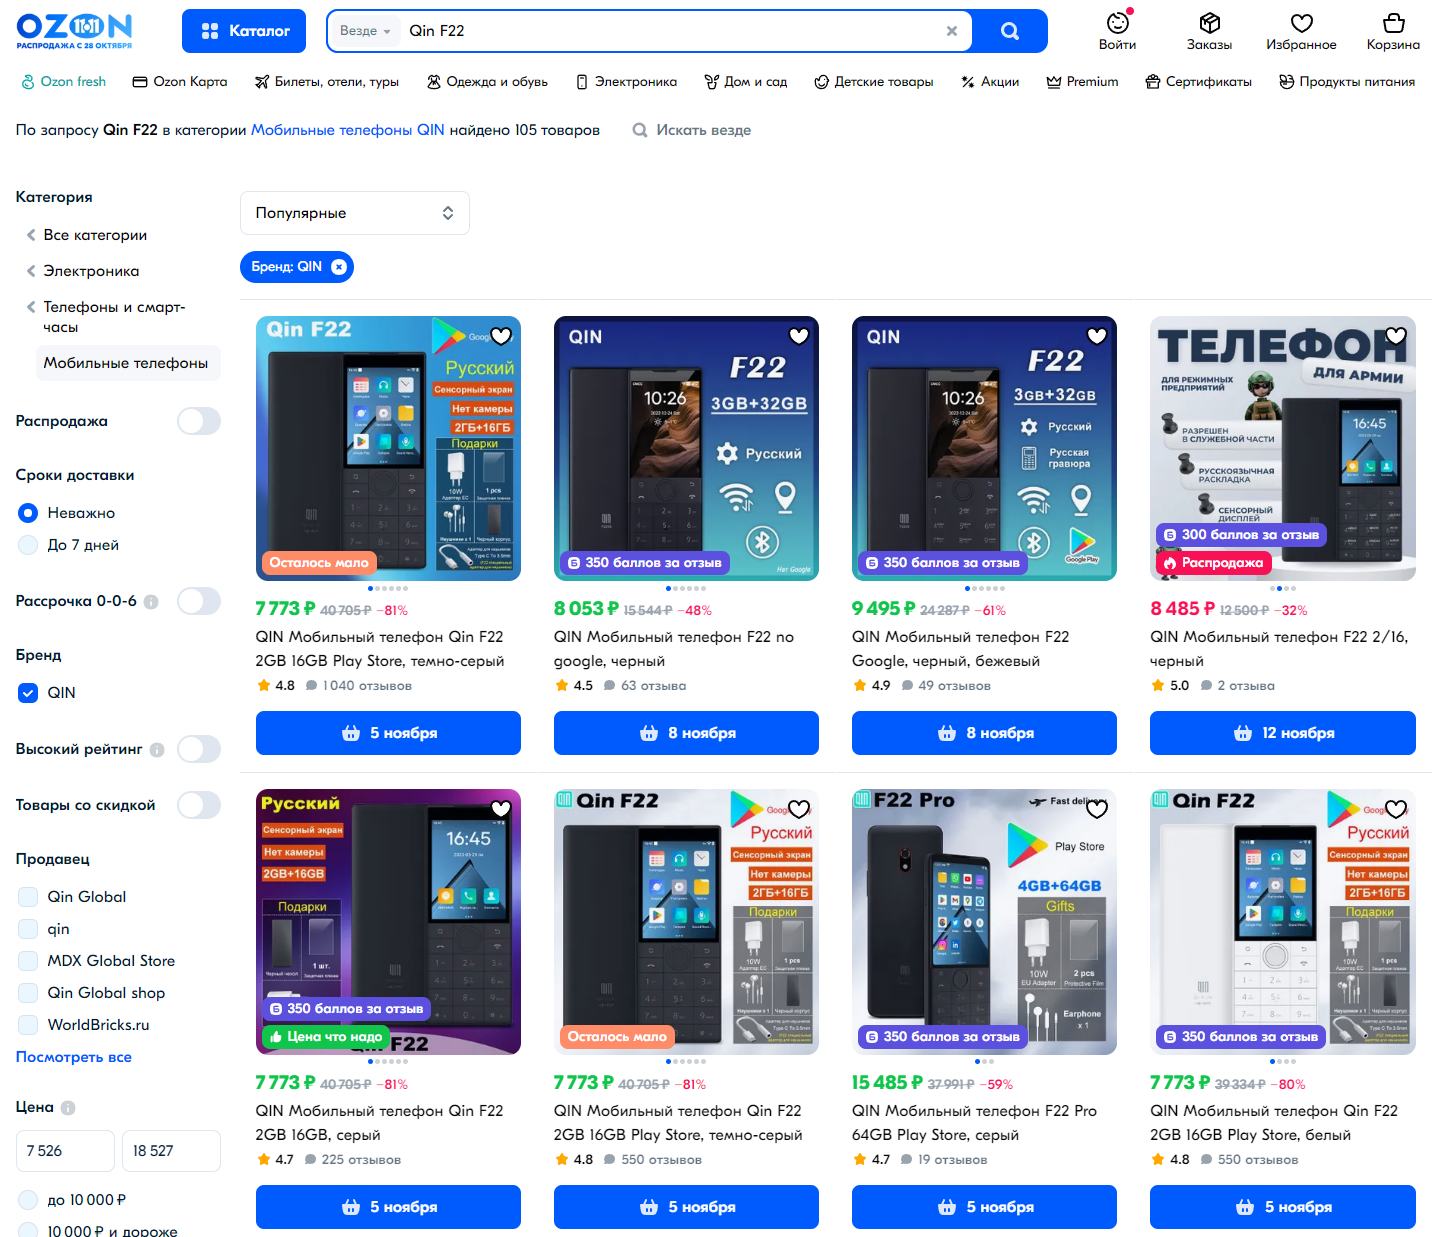Click info icon next to Цена
This screenshot has height=1237, width=1442.
68,1108
